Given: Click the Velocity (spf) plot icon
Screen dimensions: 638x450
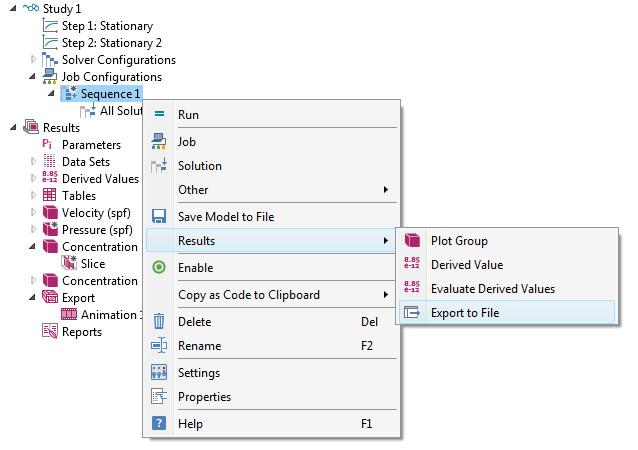Looking at the screenshot, I should pos(50,212).
